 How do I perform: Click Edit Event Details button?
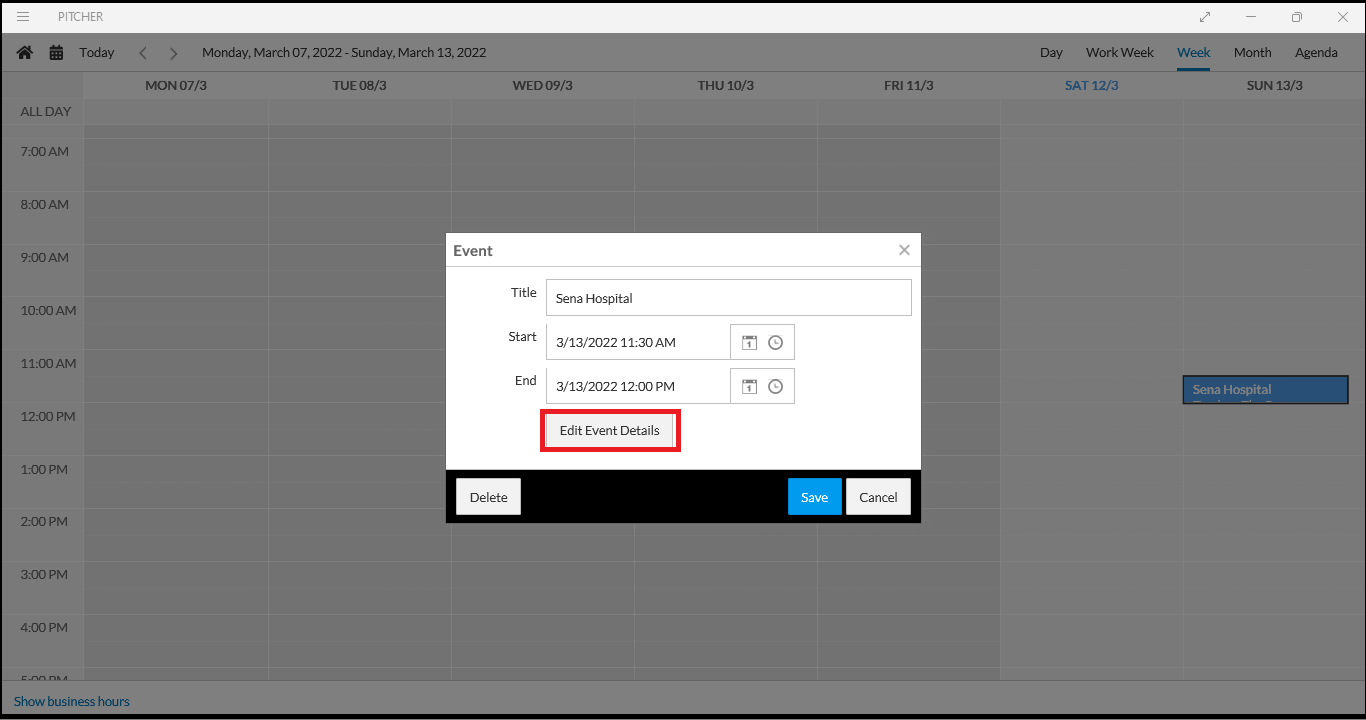click(609, 431)
